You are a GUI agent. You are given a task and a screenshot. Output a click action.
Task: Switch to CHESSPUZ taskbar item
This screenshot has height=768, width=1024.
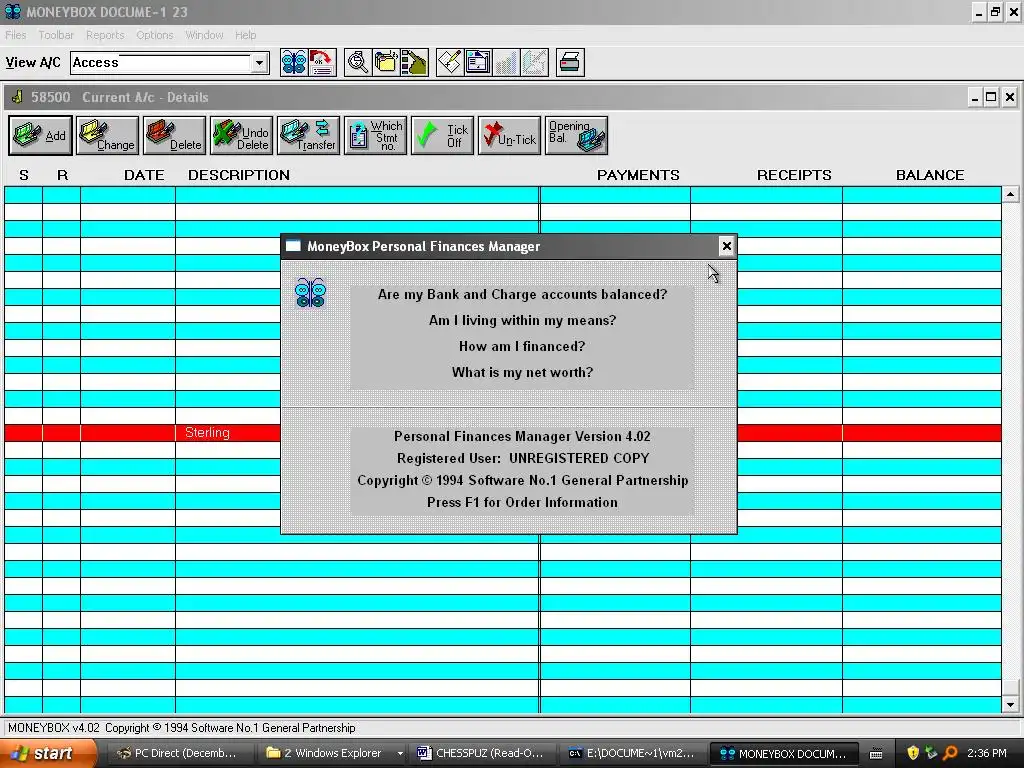pos(485,754)
